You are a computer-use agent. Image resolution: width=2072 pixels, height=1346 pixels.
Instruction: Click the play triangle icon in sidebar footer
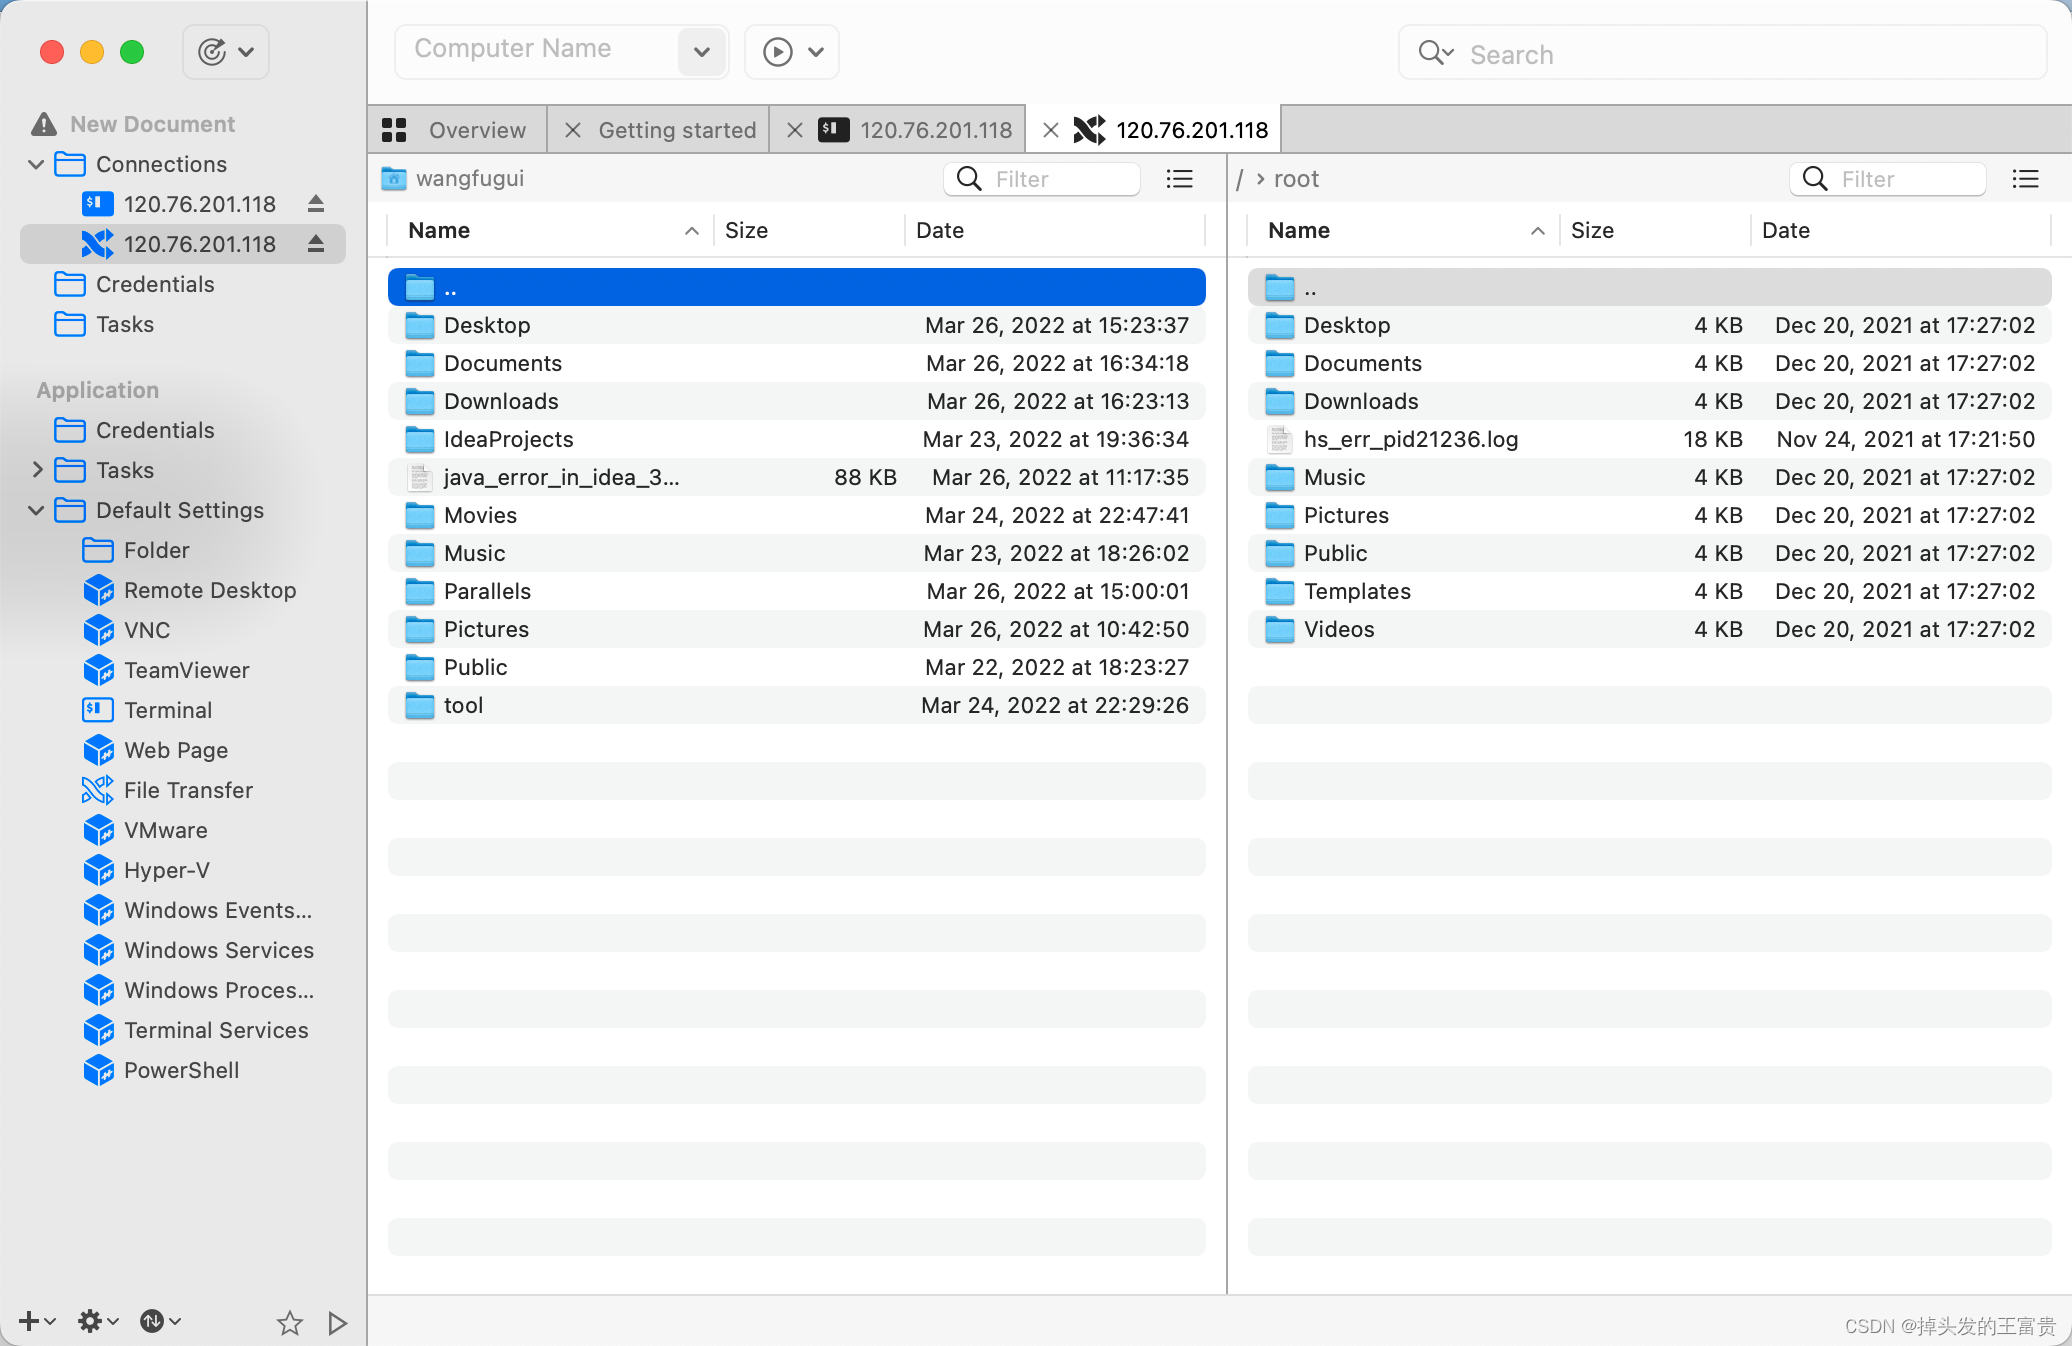pos(337,1323)
